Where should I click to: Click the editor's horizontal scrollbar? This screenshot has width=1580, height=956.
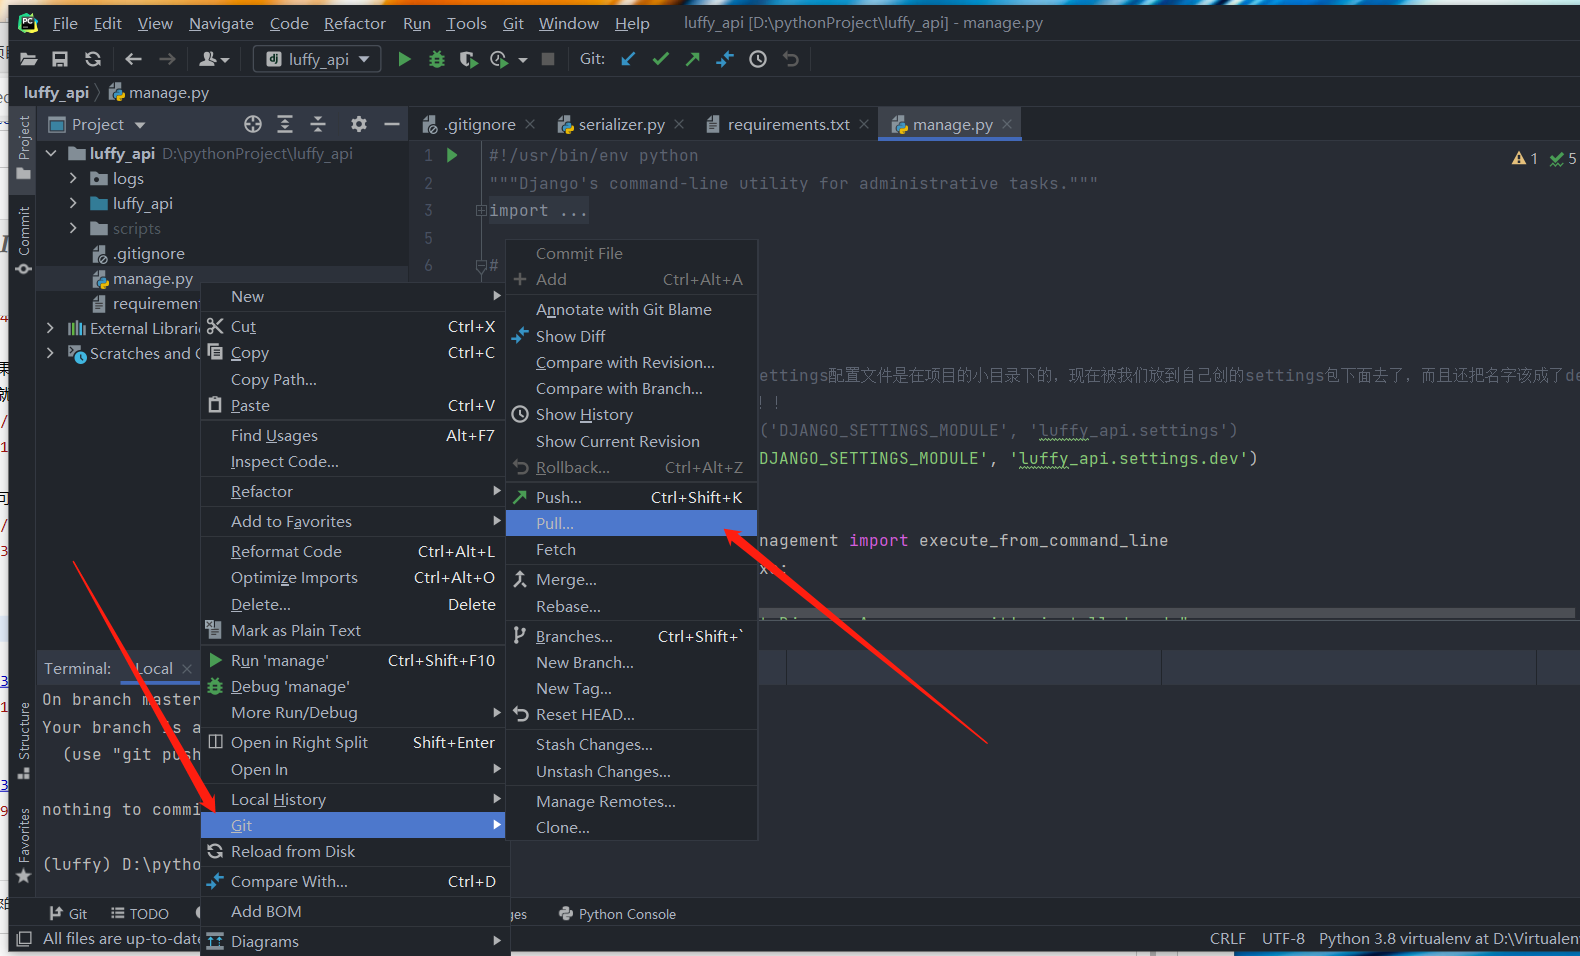pos(1167,613)
